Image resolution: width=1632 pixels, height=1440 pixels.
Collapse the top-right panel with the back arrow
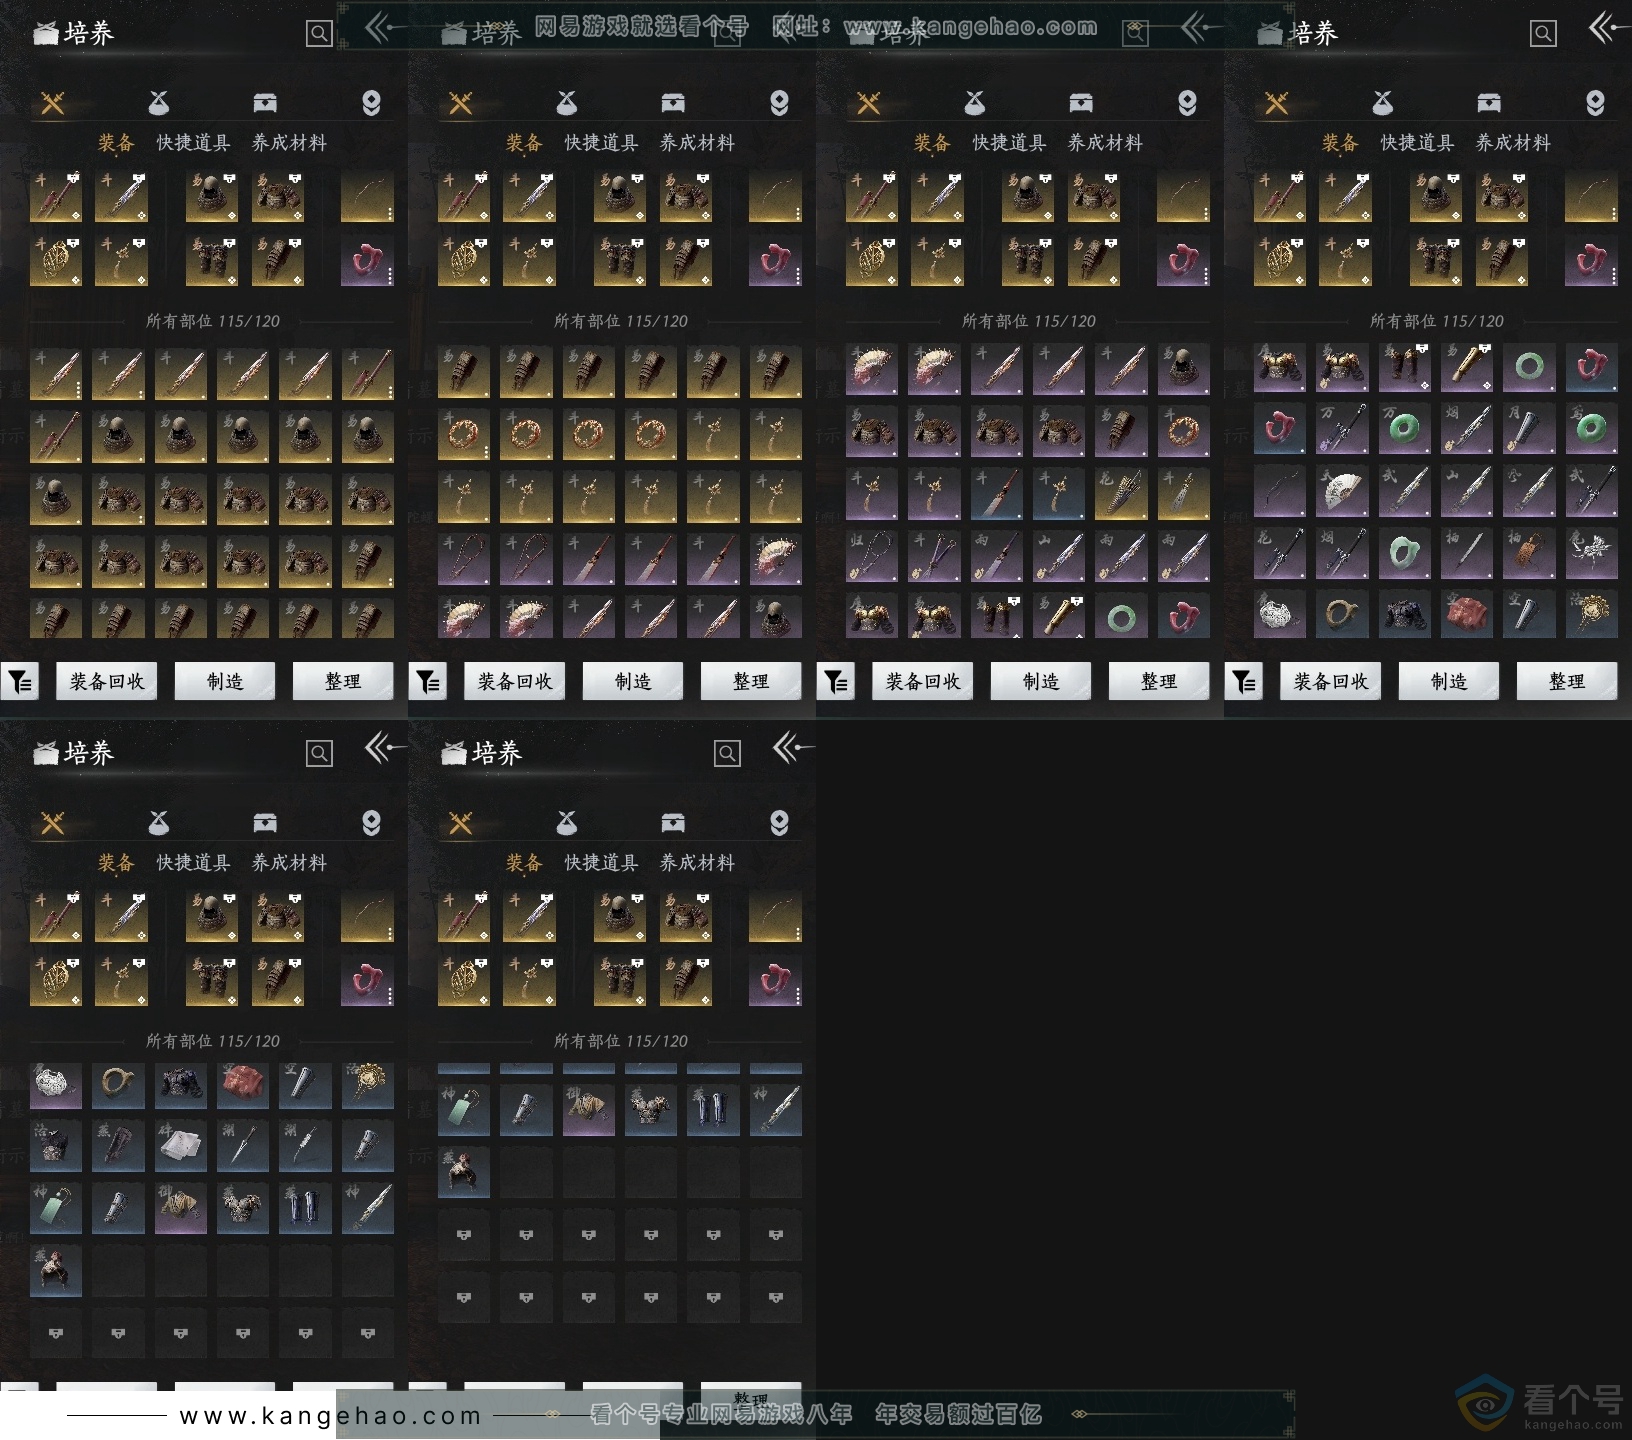[1608, 27]
